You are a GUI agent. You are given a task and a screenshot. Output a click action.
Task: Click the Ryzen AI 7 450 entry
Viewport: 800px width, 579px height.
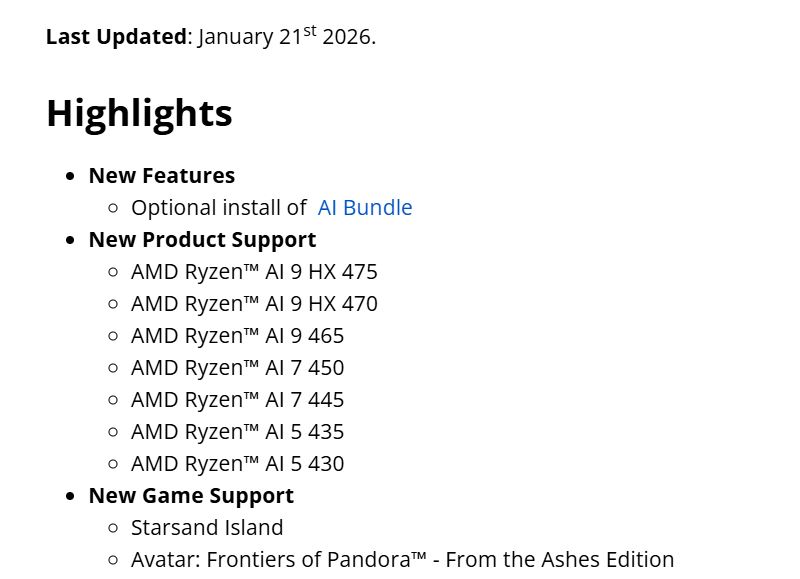(x=237, y=368)
